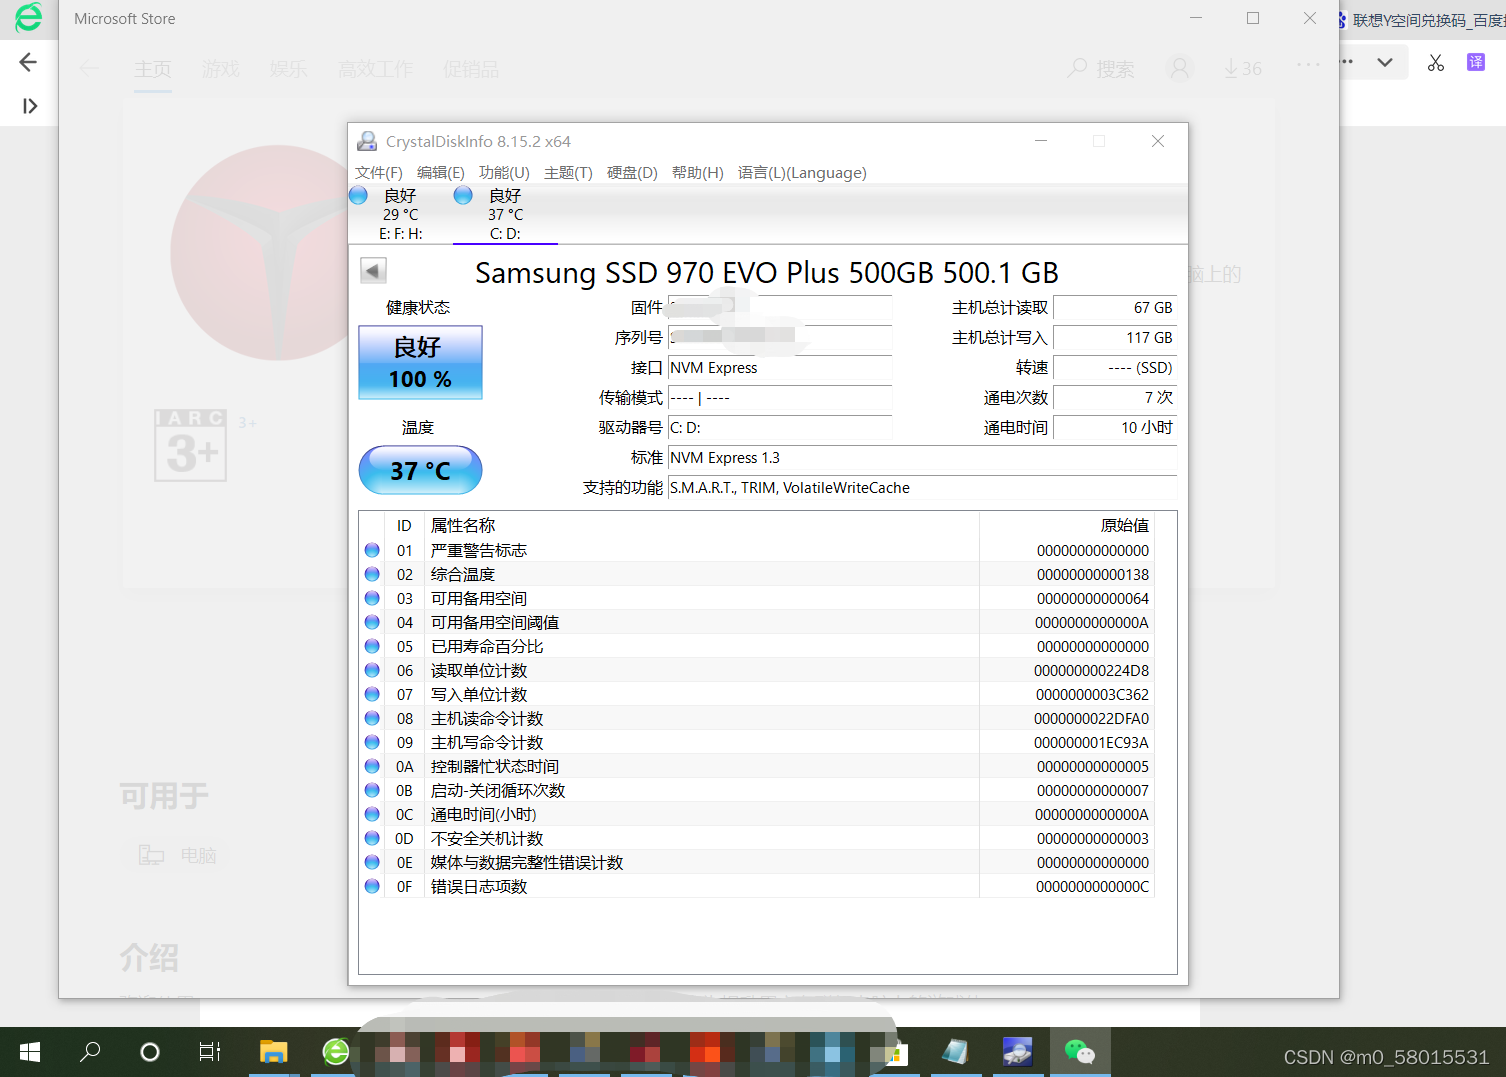Click status indicator of 严重警告标志 row
Screen dimensions: 1506x1077
coord(372,550)
